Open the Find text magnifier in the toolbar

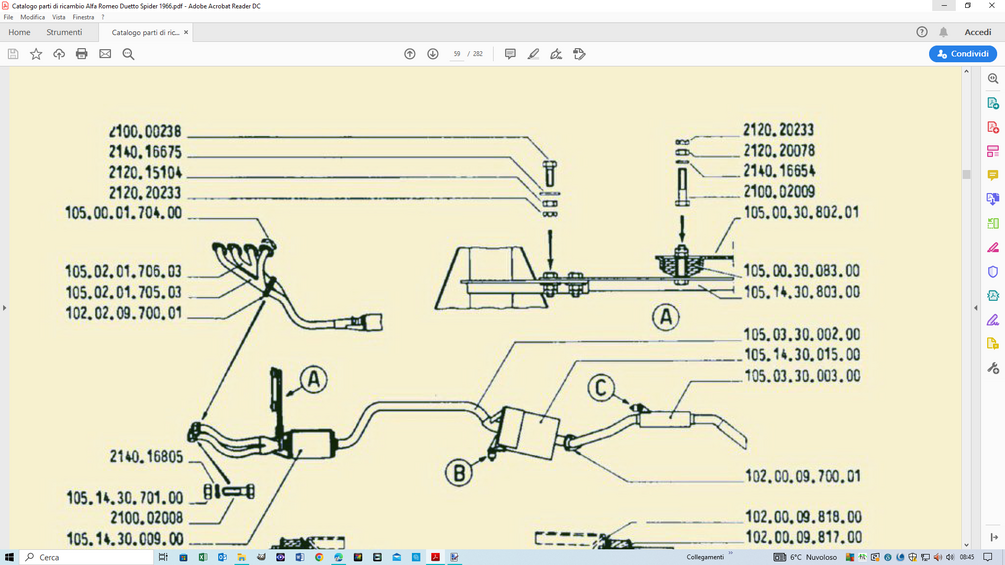[x=128, y=54]
